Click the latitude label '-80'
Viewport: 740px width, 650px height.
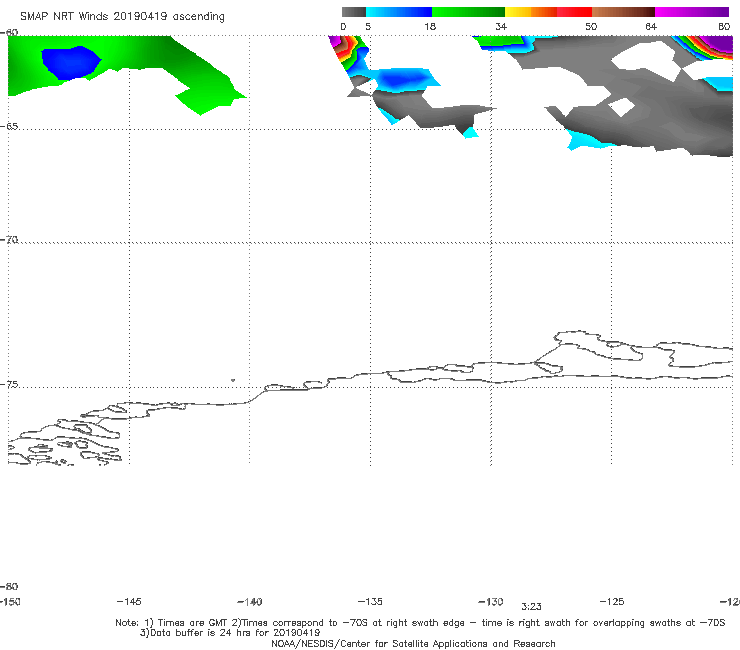(9, 587)
